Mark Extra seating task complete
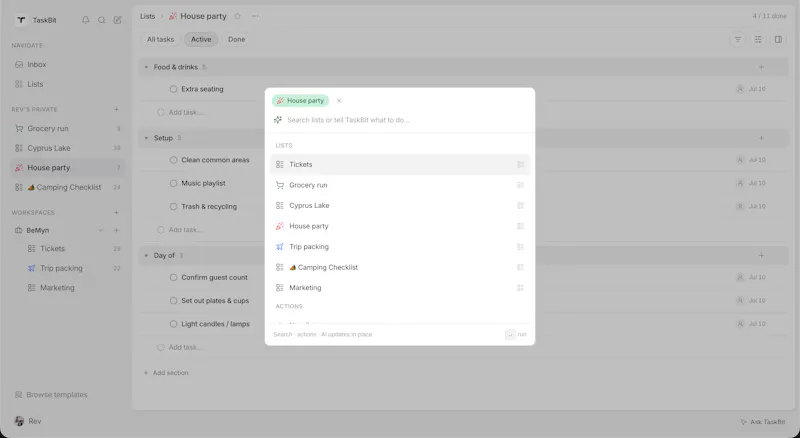Image resolution: width=800 pixels, height=438 pixels. coord(173,89)
